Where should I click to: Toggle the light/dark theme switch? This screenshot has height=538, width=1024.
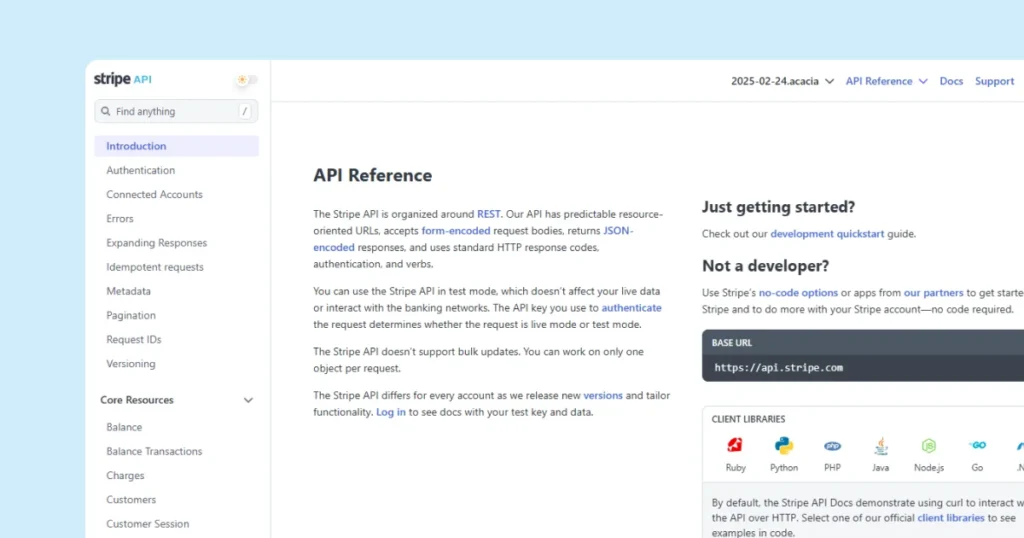(247, 80)
